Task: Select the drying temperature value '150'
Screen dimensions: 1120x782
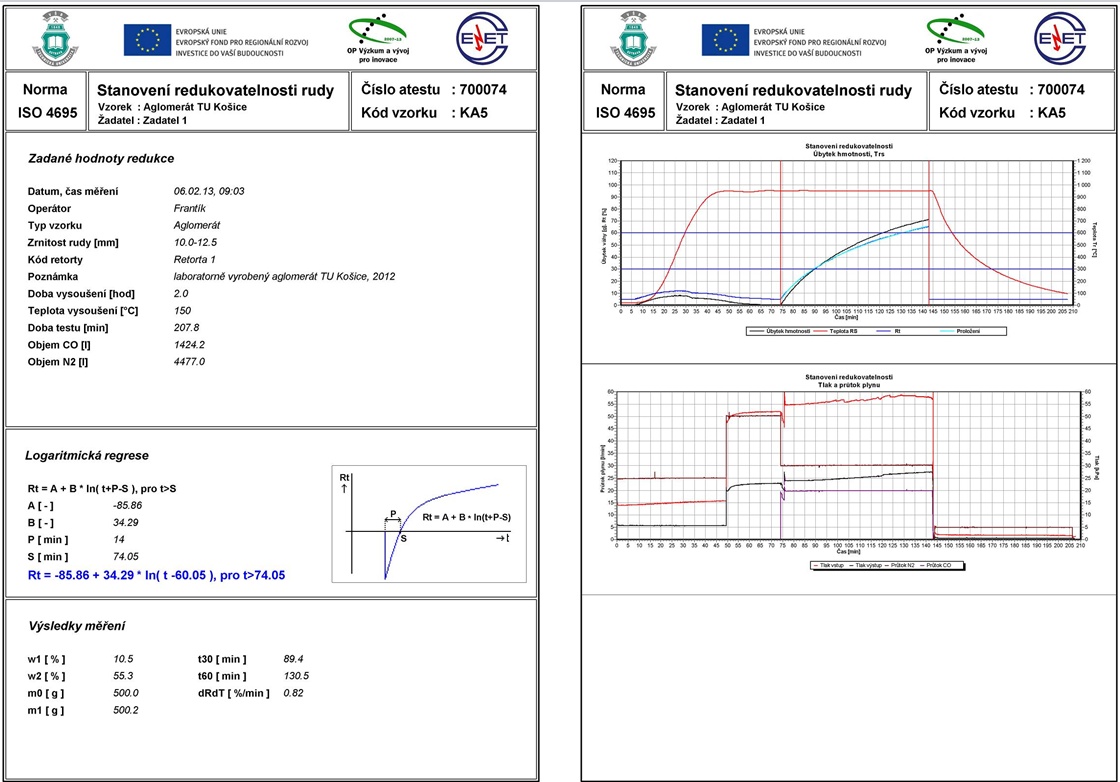Action: point(182,311)
